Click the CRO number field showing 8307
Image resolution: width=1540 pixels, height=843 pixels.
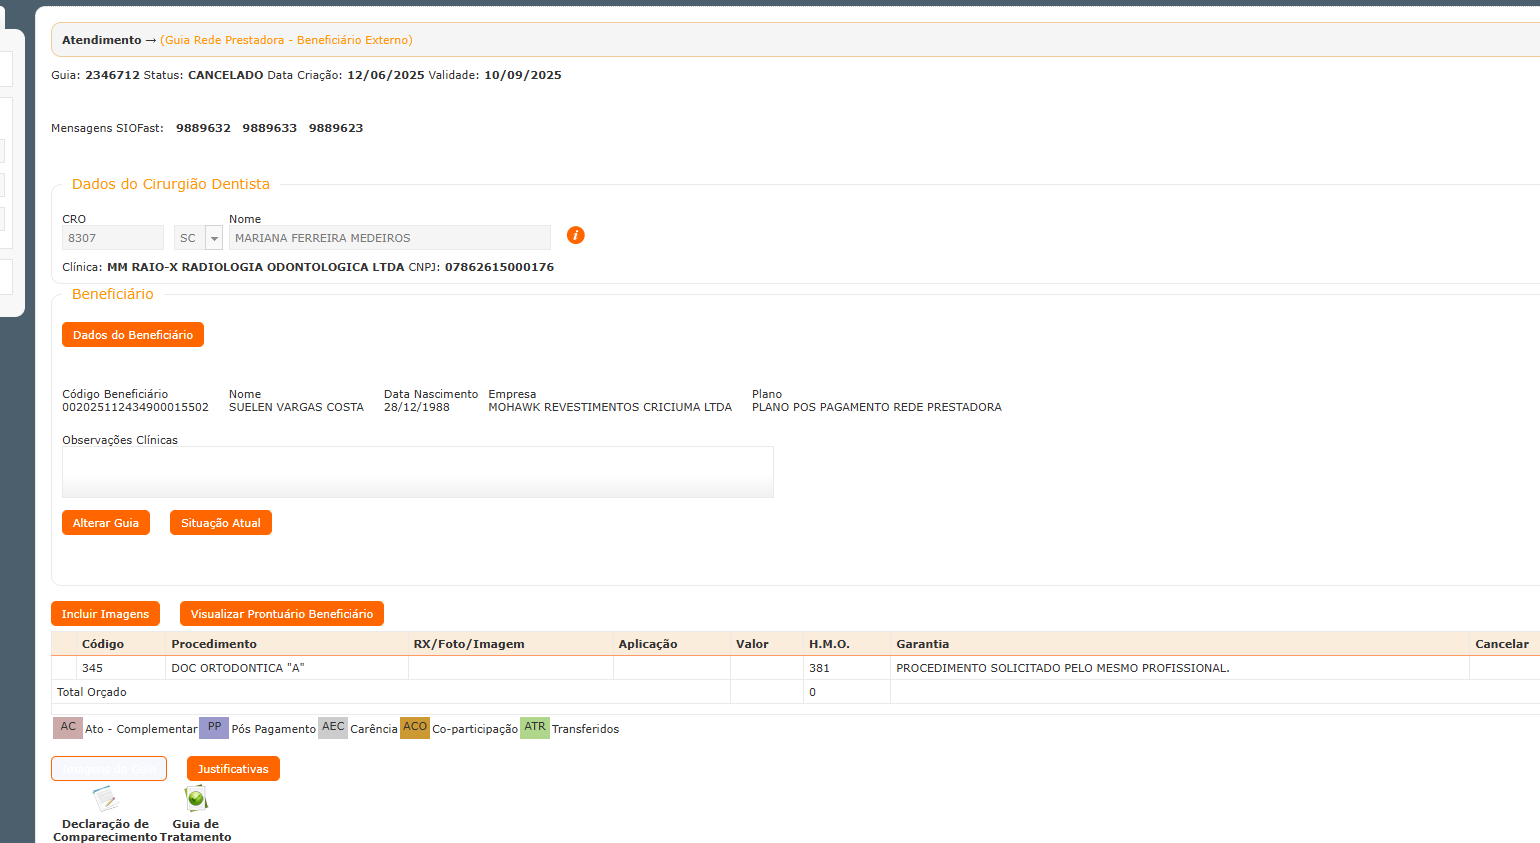(x=112, y=238)
